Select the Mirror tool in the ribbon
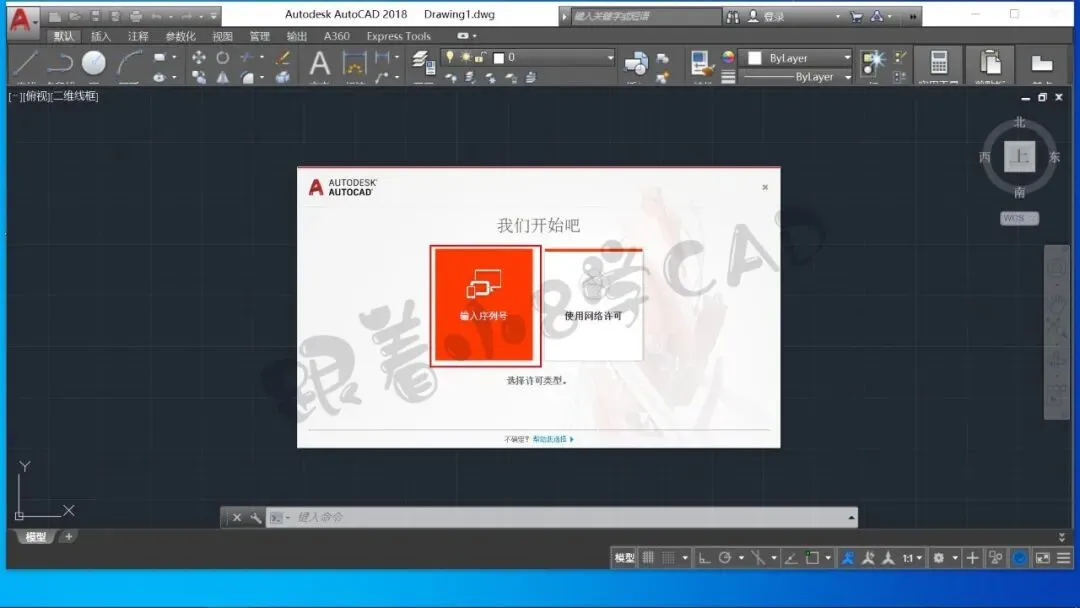This screenshot has width=1080, height=608. (x=222, y=78)
